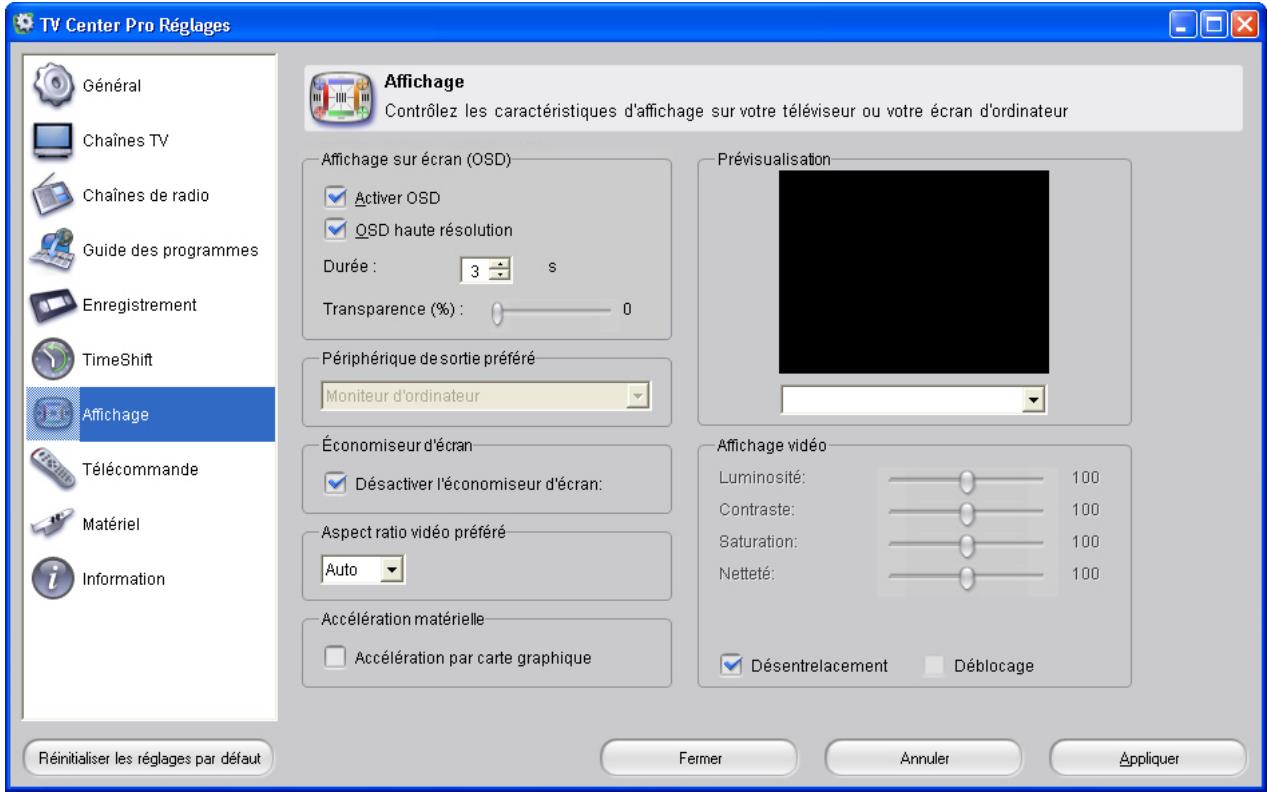1268x792 pixels.
Task: Enable Accélération par carte graphique
Action: 336,658
